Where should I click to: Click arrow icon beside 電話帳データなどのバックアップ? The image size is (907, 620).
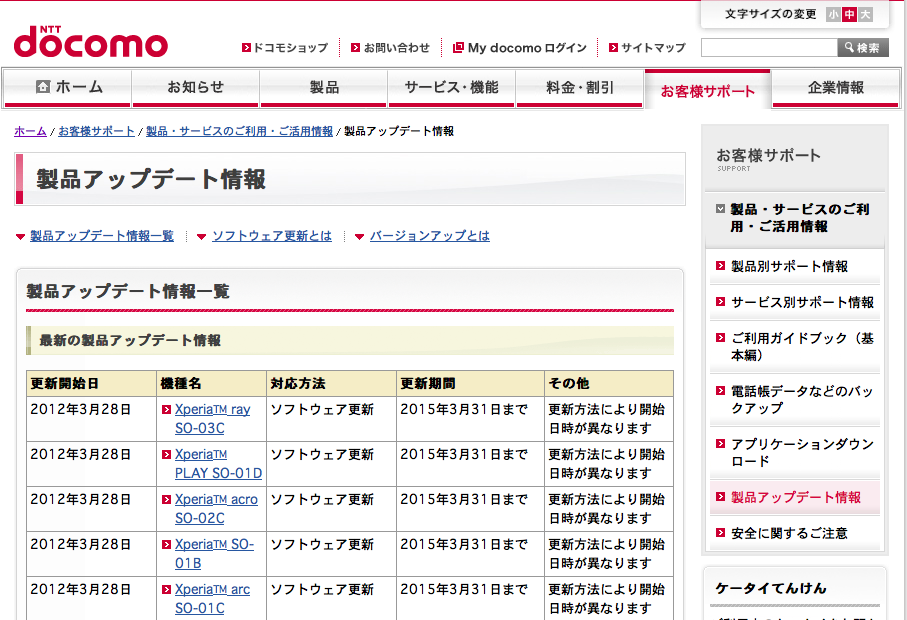[x=720, y=391]
